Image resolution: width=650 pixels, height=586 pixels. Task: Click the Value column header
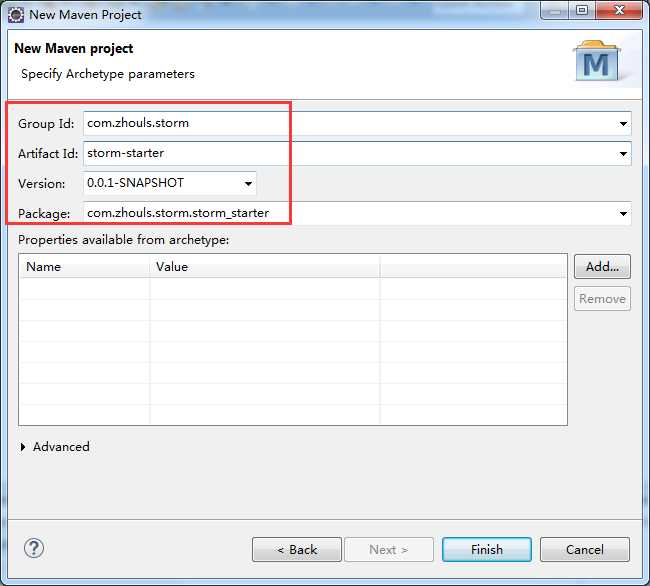click(264, 266)
